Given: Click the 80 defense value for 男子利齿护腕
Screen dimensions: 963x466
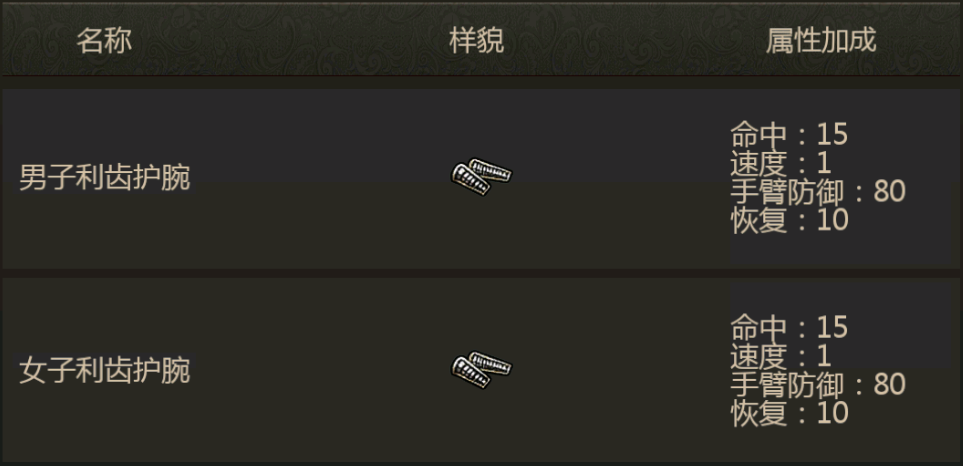Looking at the screenshot, I should (x=889, y=192).
